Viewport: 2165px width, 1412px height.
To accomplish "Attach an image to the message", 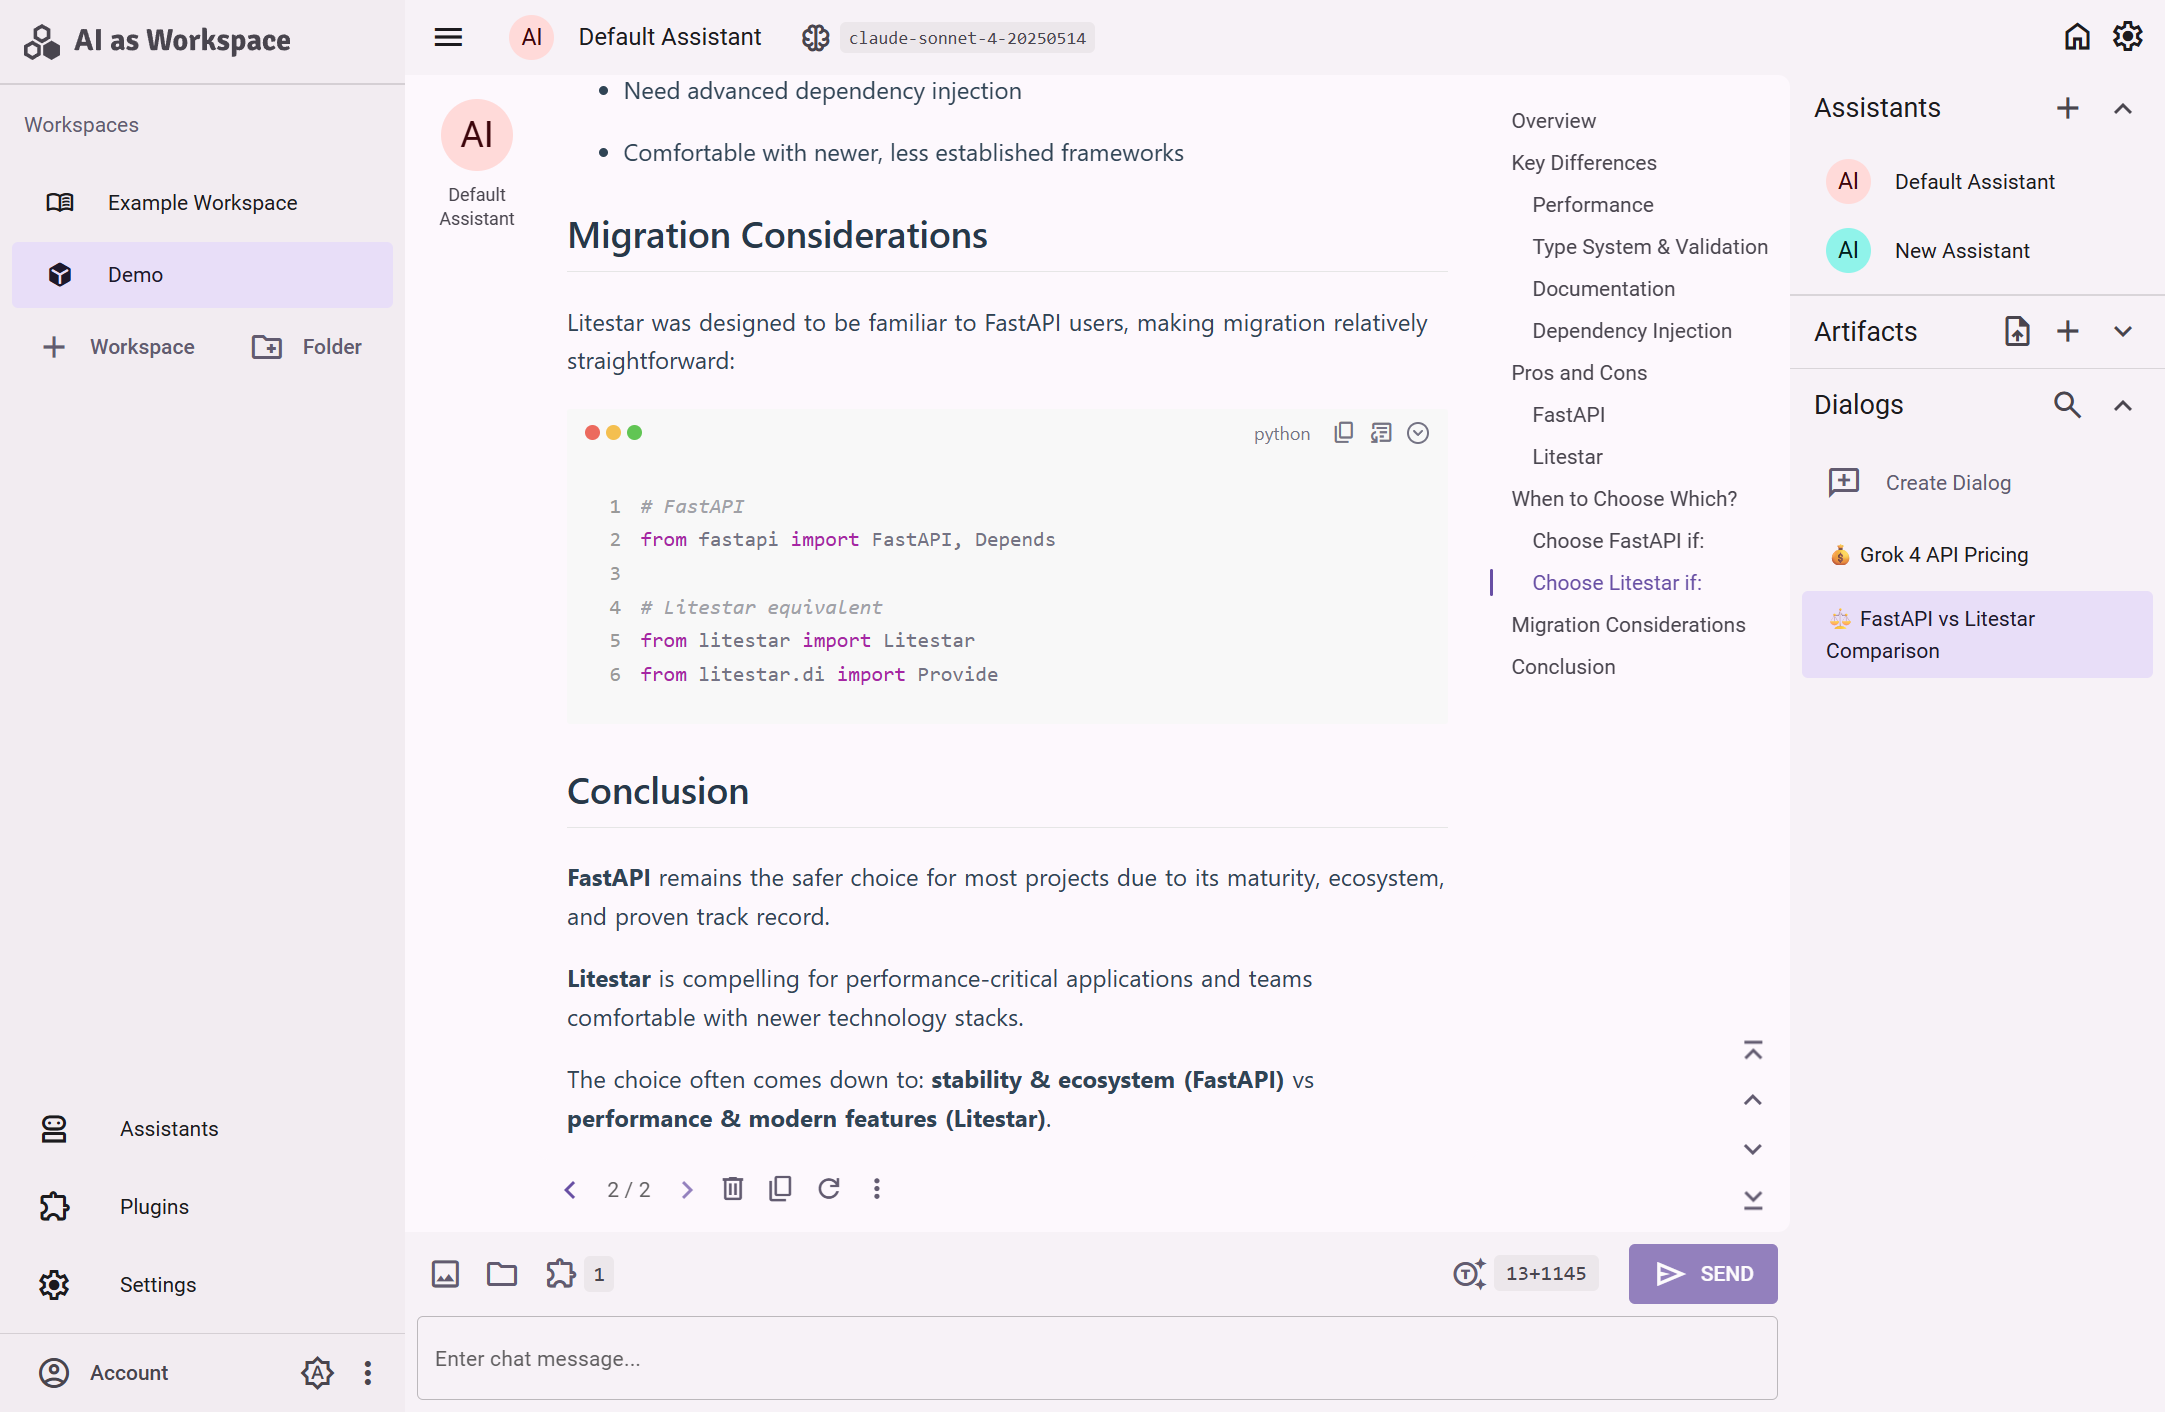I will (445, 1274).
